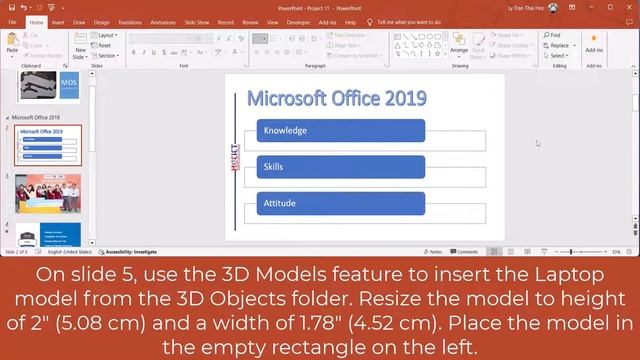Click the Skills blue shape on slide
The width and height of the screenshot is (640, 360).
tap(341, 167)
